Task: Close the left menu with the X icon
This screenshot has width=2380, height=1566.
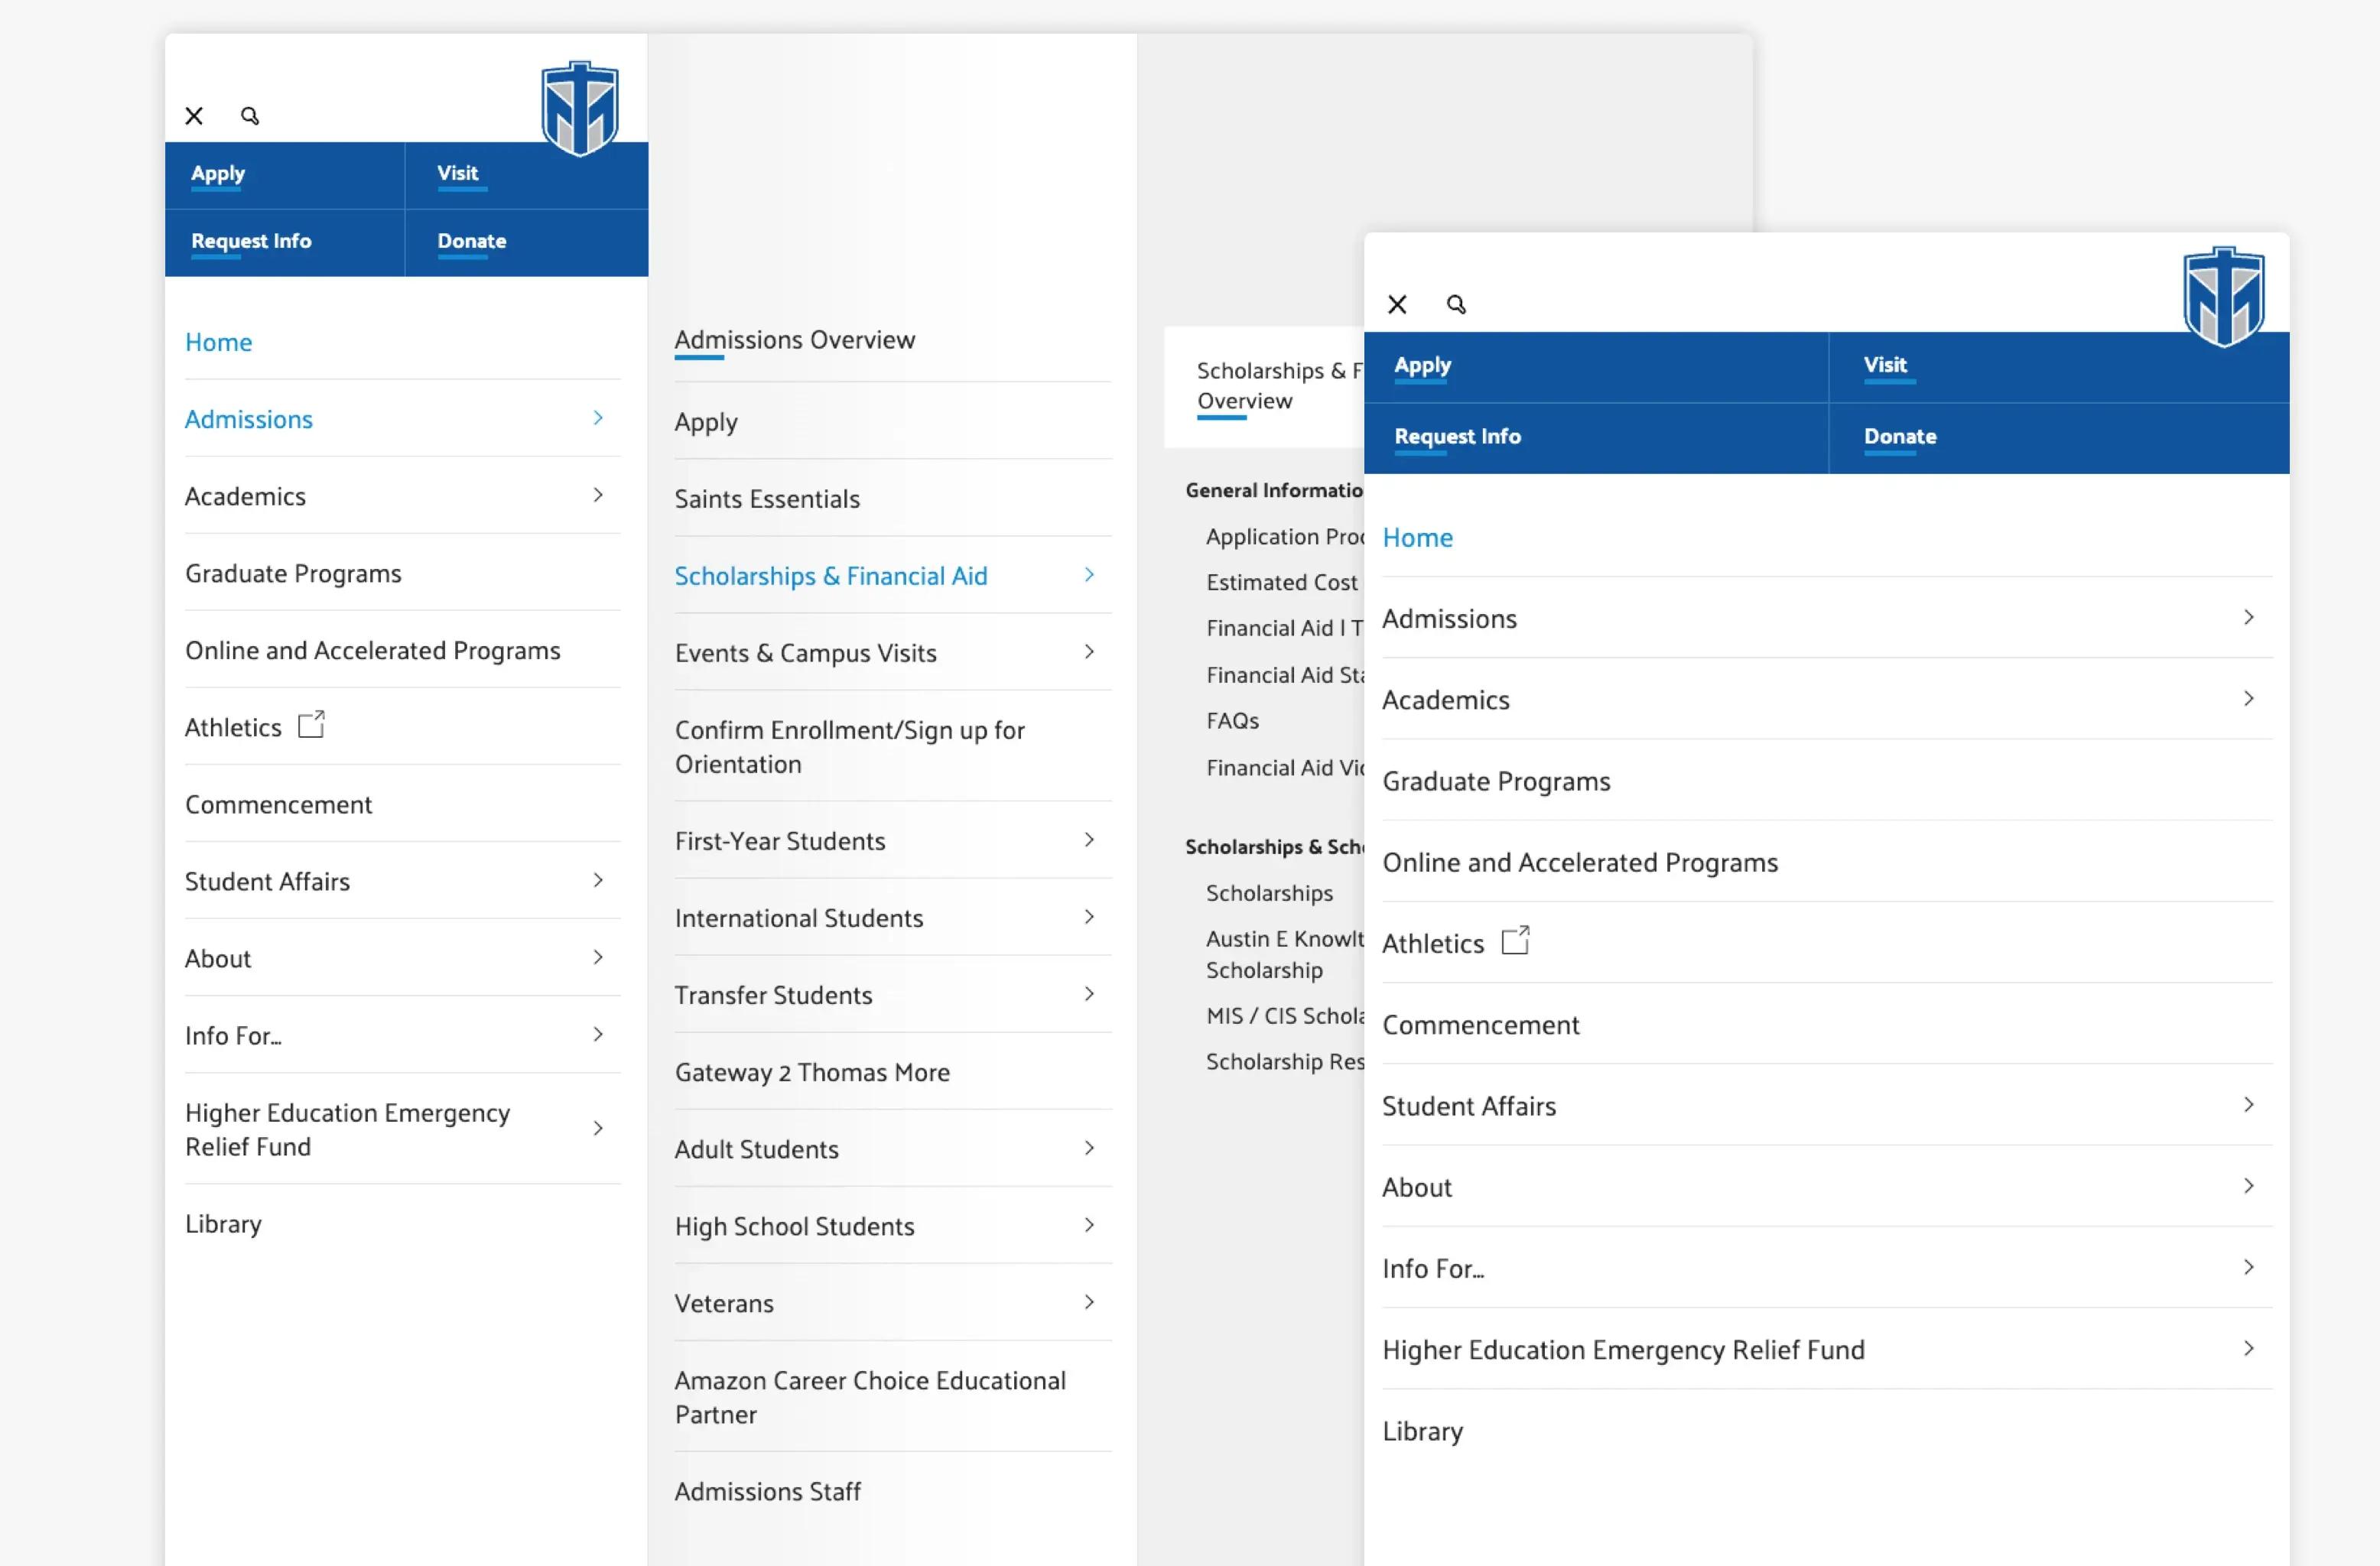Action: 194,116
